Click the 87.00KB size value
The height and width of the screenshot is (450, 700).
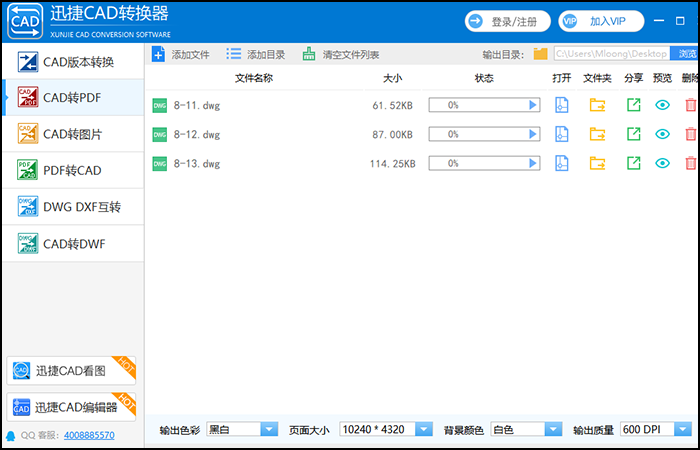(x=393, y=135)
